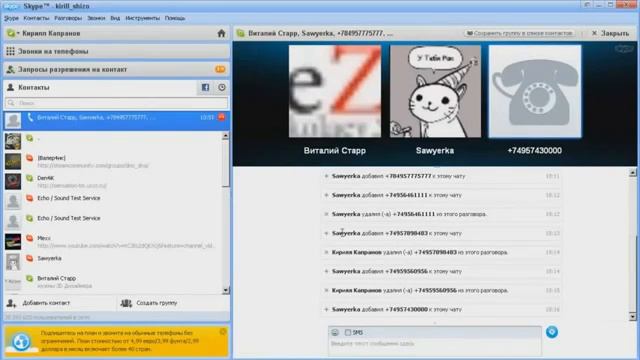Select contact Mecci in the list
640x360 pixels.
(113, 241)
